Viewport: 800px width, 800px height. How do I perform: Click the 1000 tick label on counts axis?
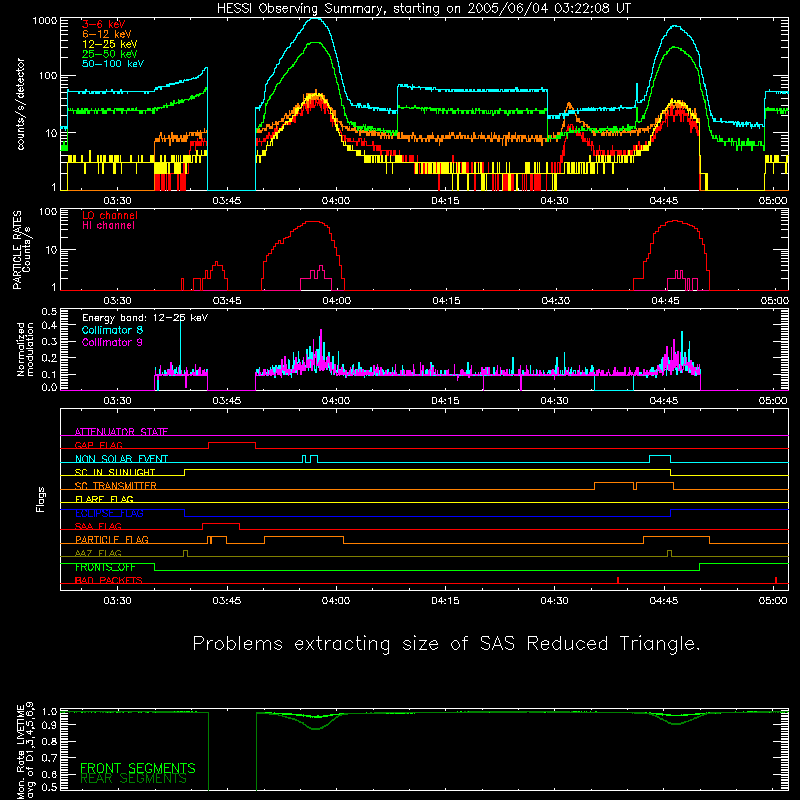click(x=45, y=21)
